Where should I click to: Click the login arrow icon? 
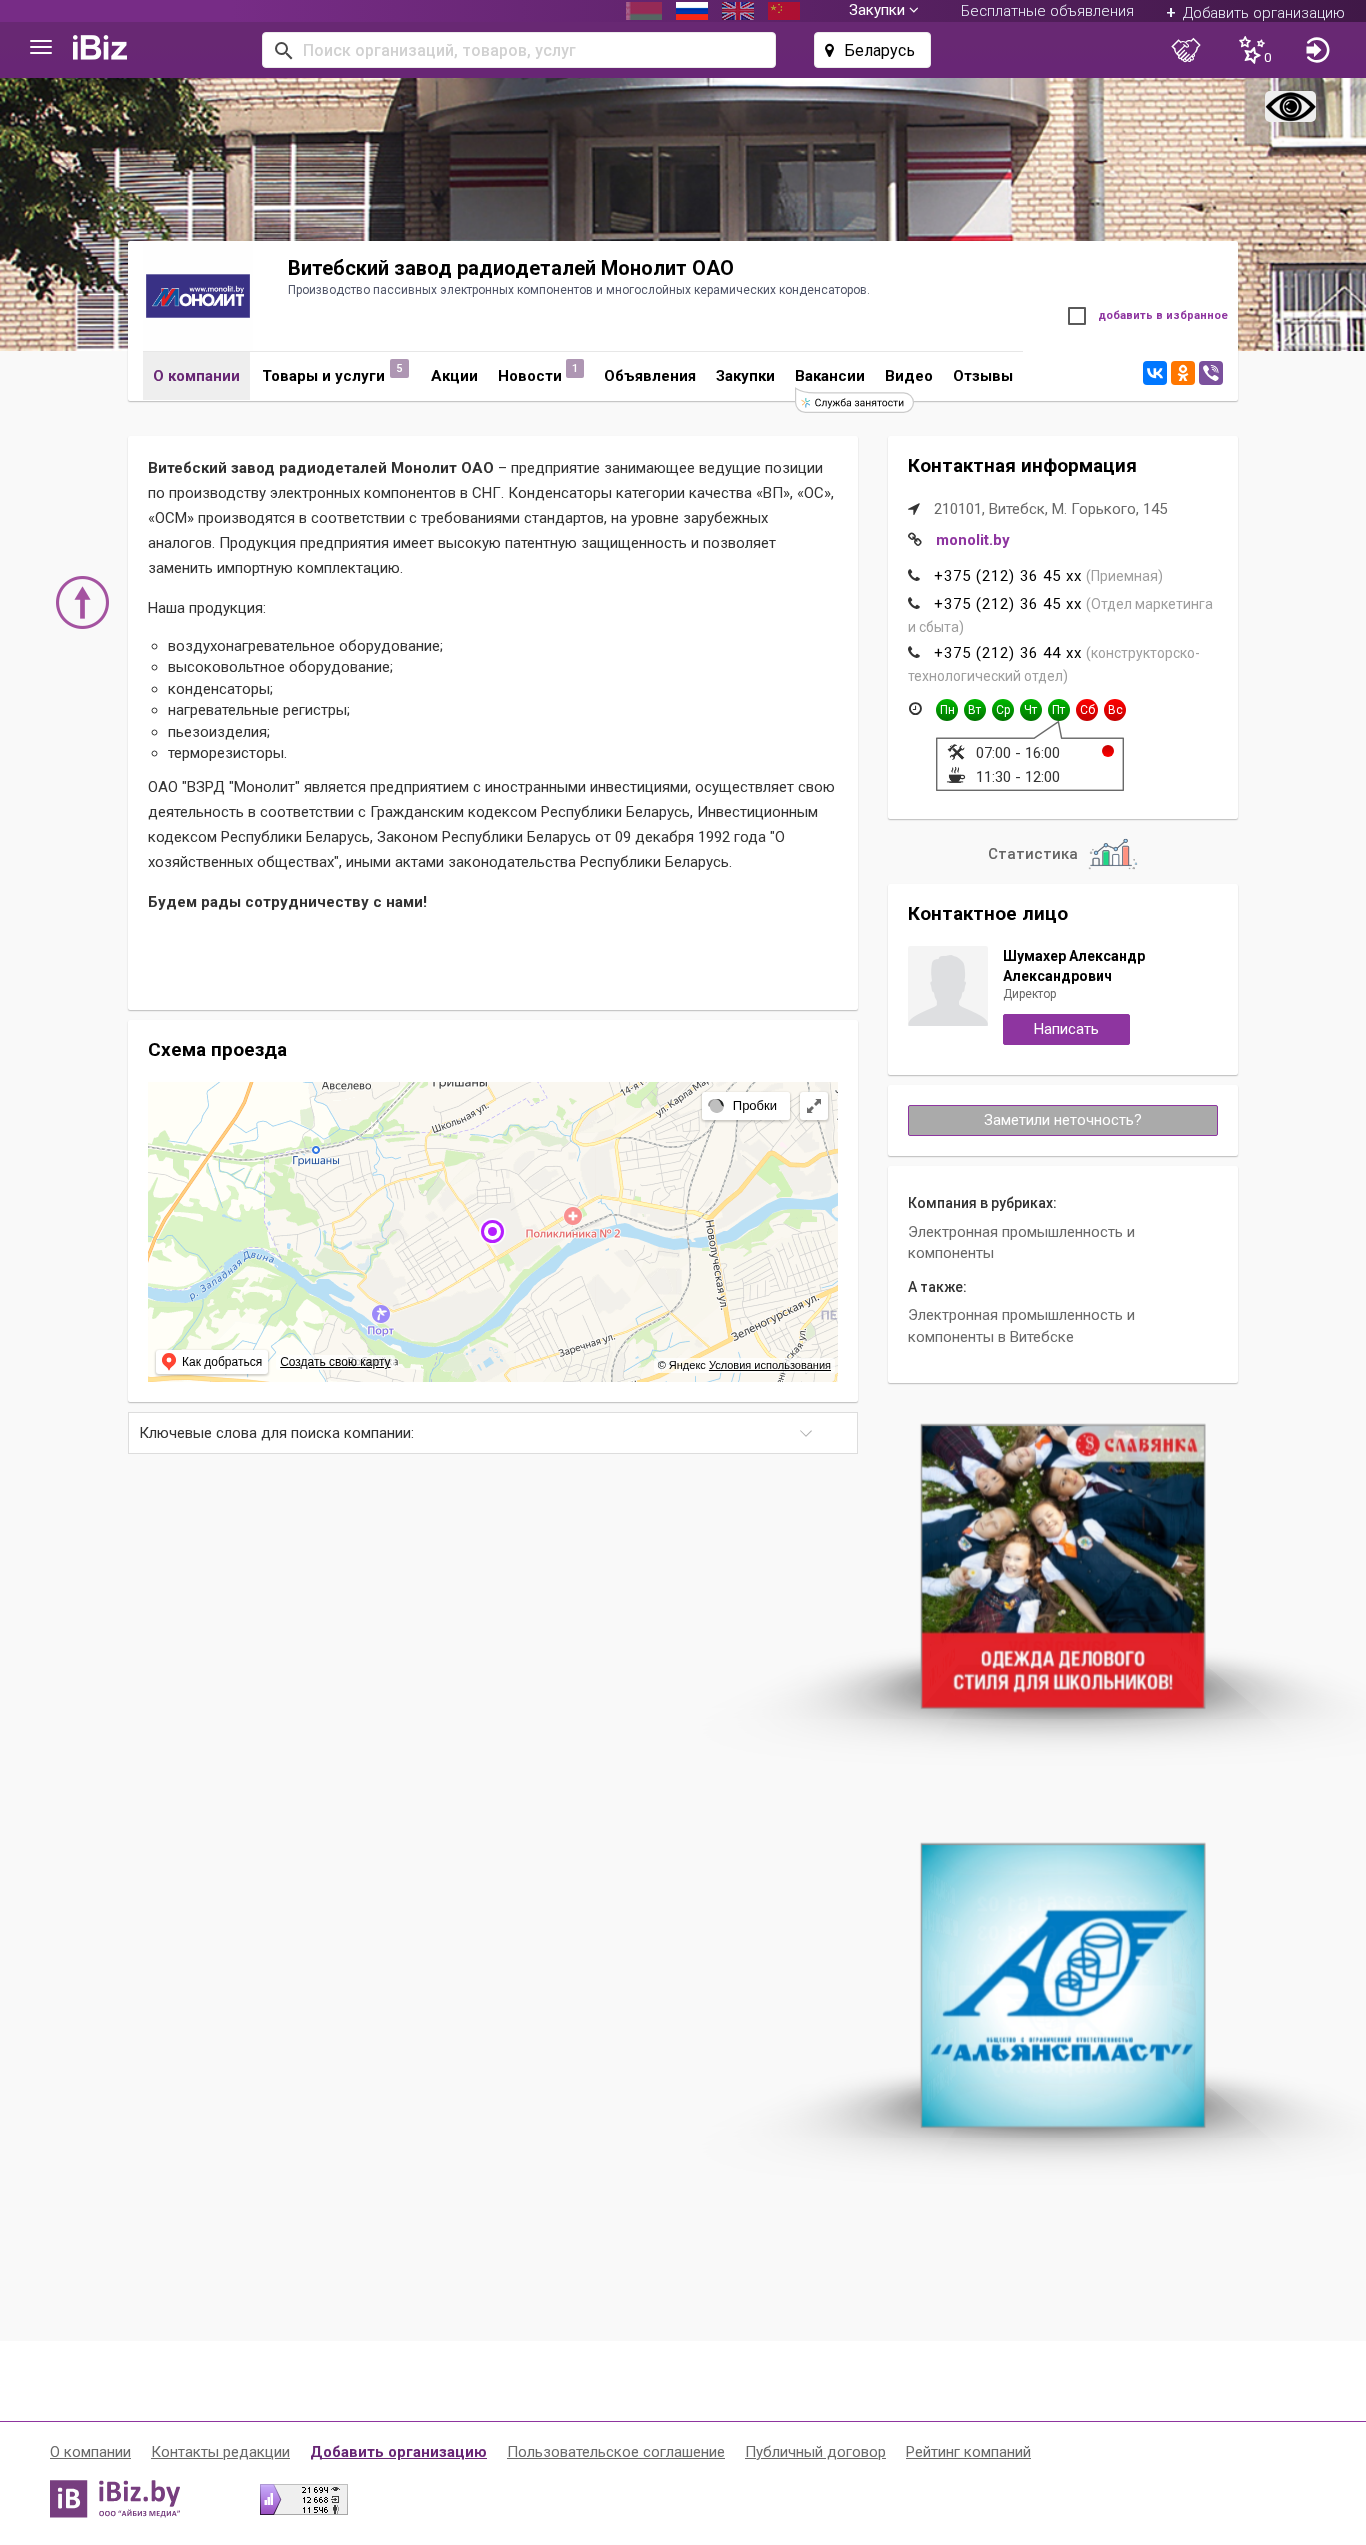1318,50
